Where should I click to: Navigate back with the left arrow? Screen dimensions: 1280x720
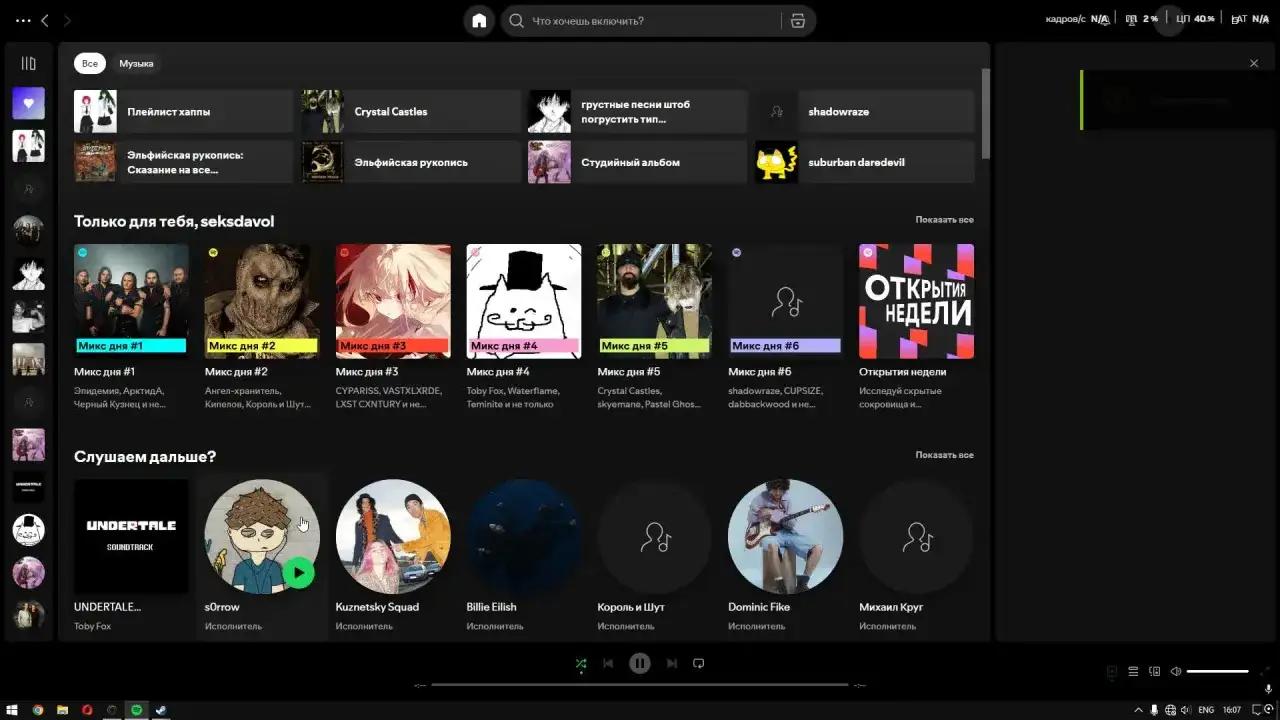click(x=45, y=20)
